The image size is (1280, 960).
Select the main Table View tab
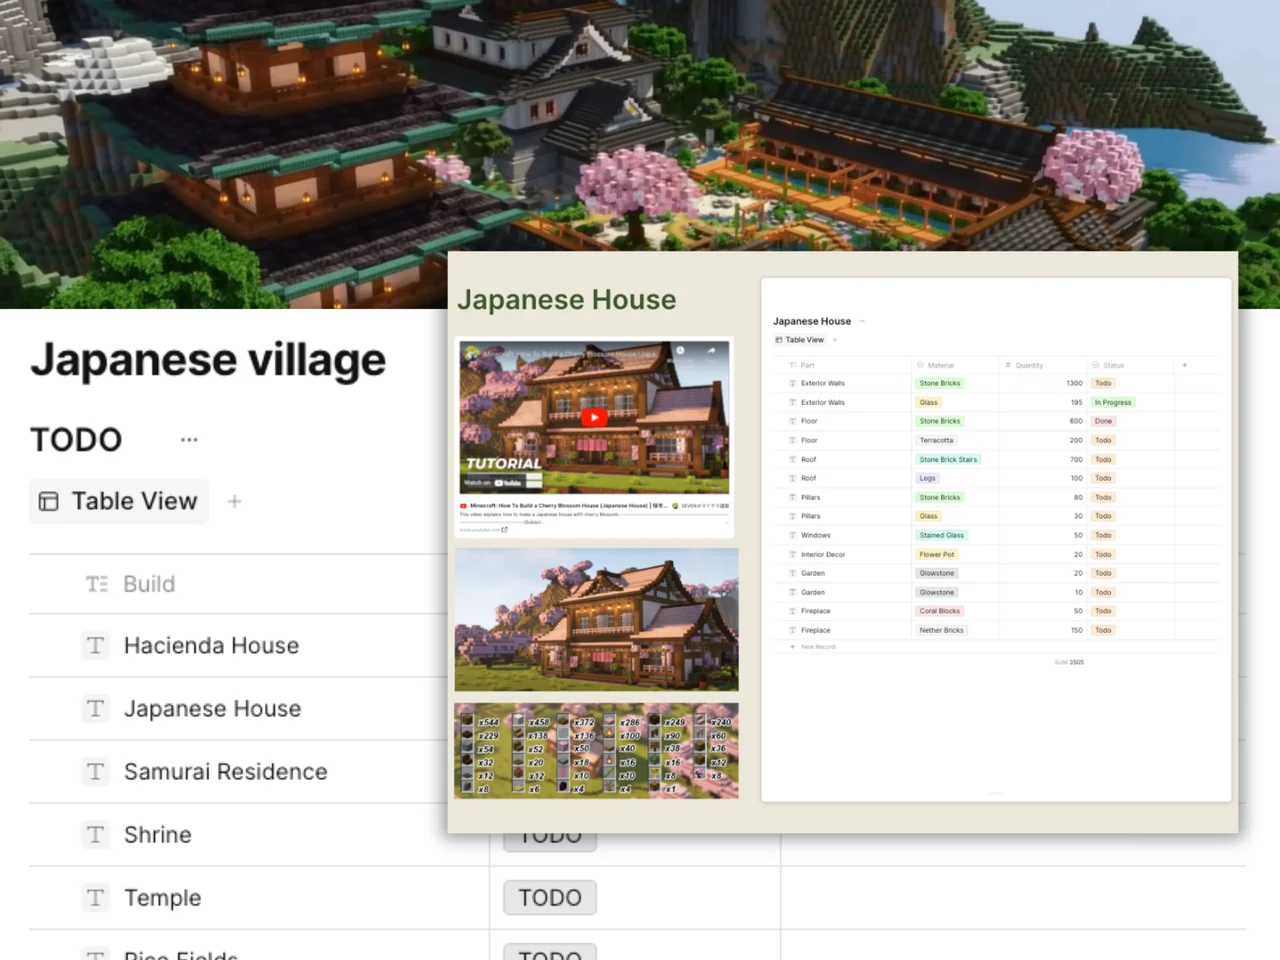(119, 501)
